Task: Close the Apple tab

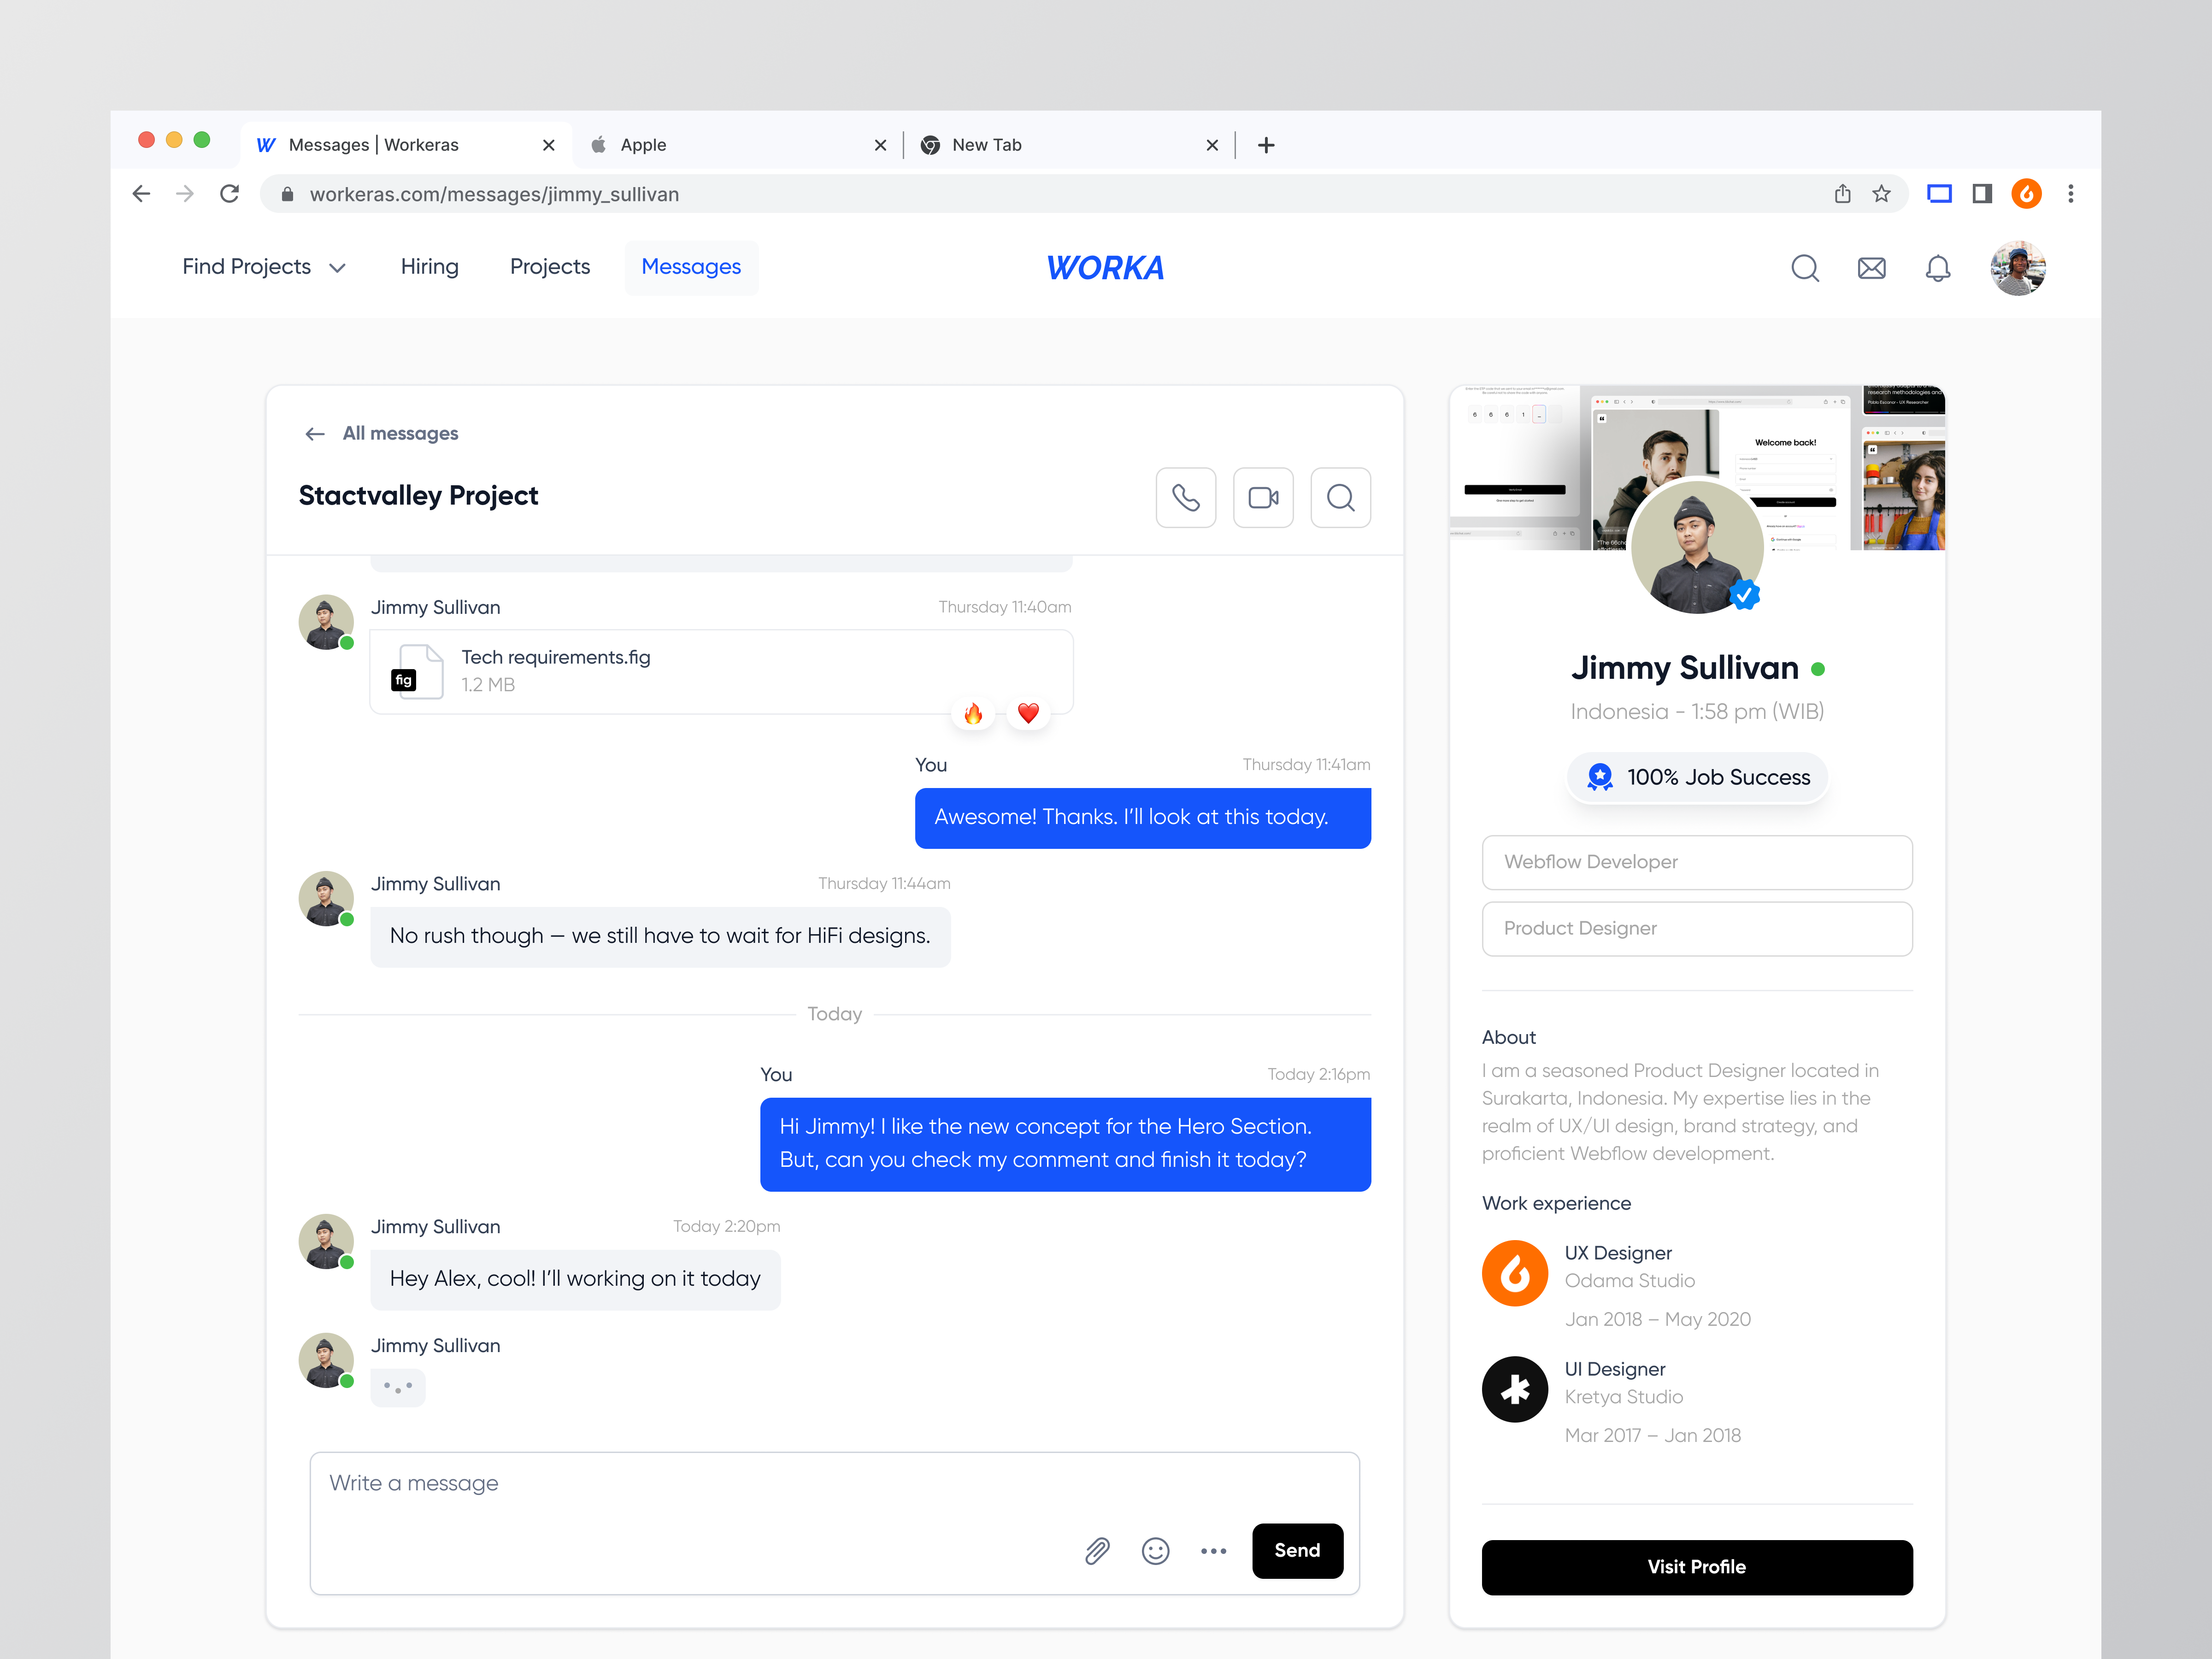Action: tap(880, 145)
